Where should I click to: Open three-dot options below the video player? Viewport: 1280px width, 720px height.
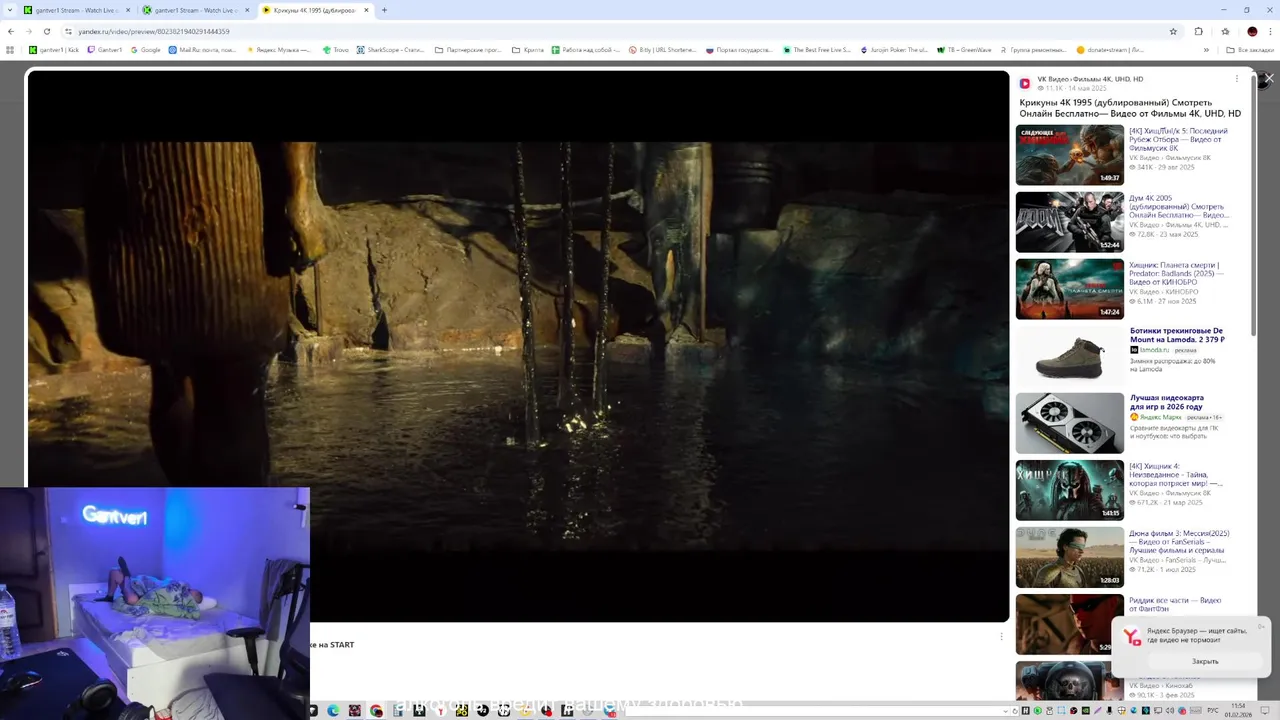(1001, 636)
